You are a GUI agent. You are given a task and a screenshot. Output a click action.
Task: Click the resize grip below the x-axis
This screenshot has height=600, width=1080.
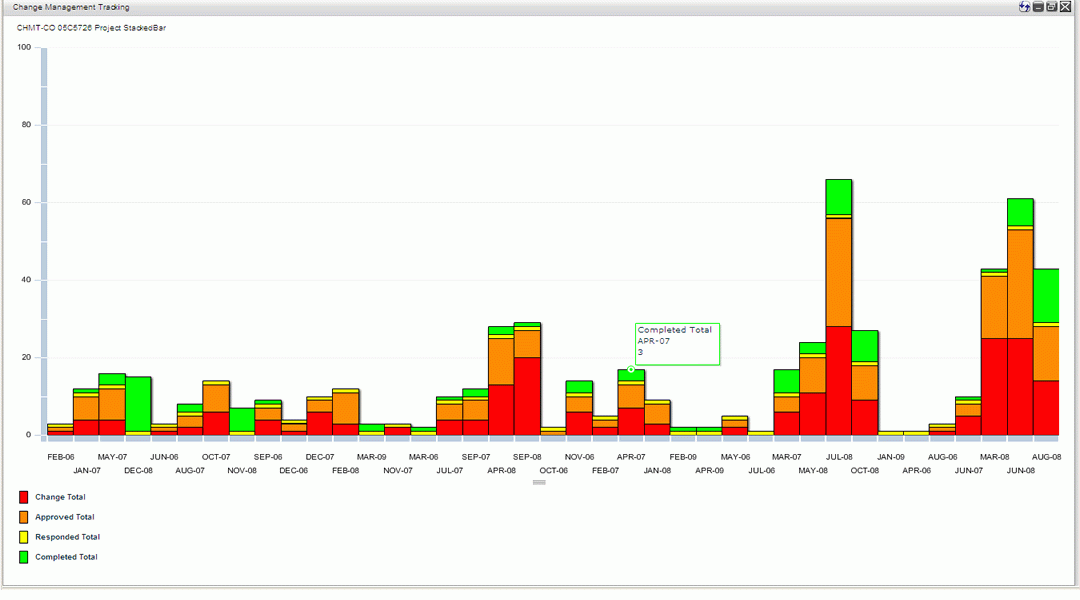pyautogui.click(x=539, y=482)
